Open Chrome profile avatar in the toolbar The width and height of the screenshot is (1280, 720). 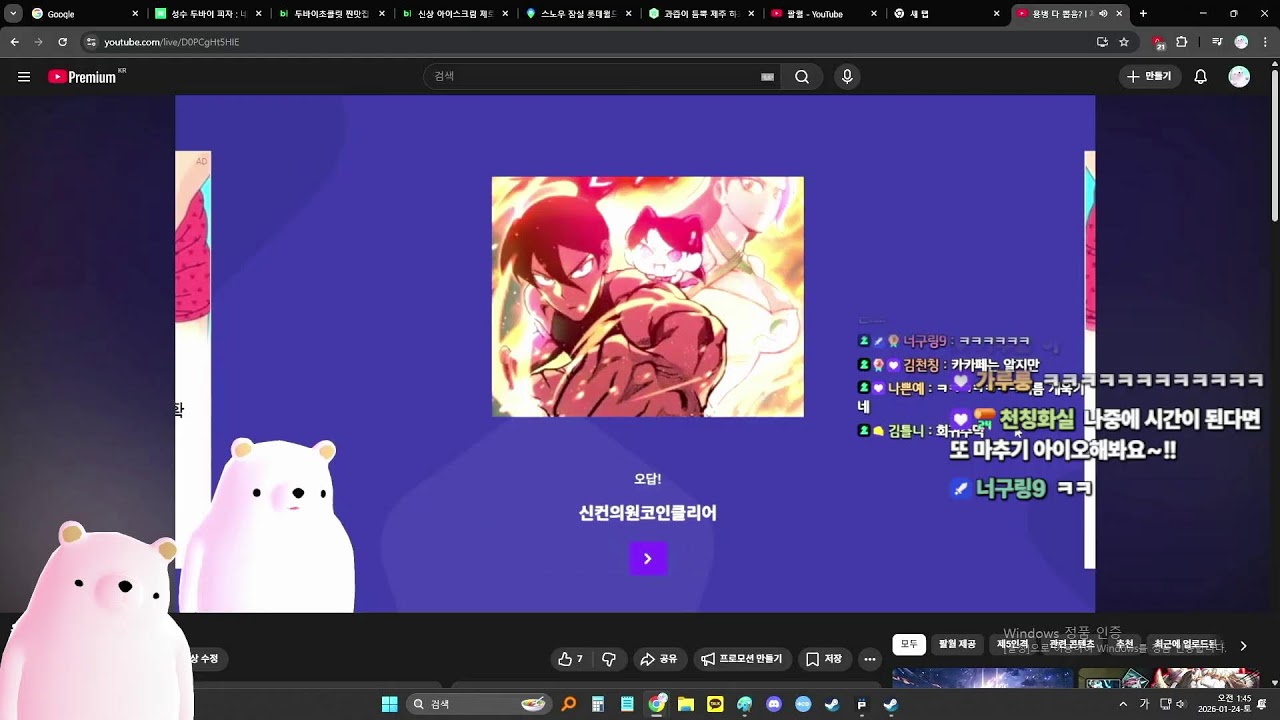coord(1241,42)
